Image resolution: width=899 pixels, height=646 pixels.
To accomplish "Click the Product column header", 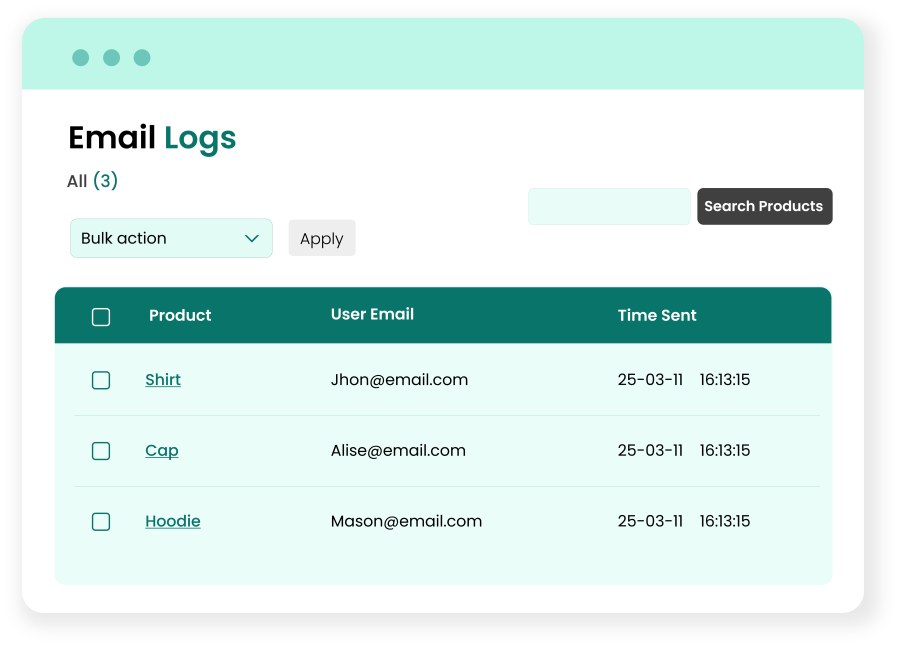I will [x=180, y=315].
